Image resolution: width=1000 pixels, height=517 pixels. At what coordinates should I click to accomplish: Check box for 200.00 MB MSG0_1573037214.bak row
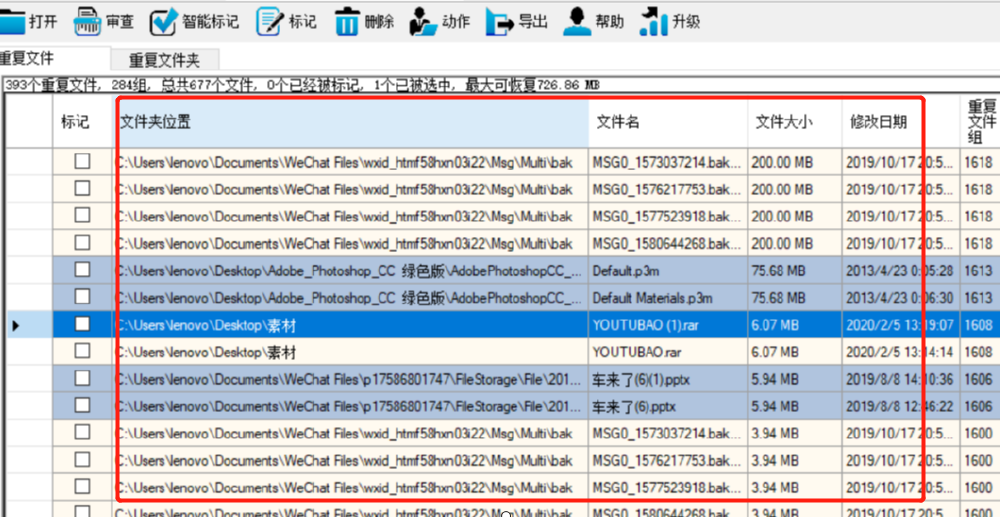pos(82,162)
